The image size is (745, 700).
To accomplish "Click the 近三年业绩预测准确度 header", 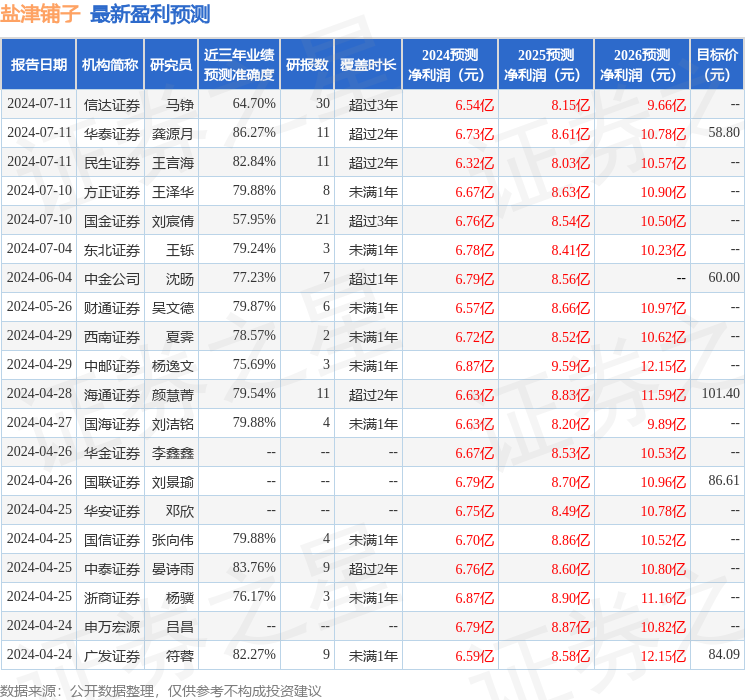I will (239, 65).
